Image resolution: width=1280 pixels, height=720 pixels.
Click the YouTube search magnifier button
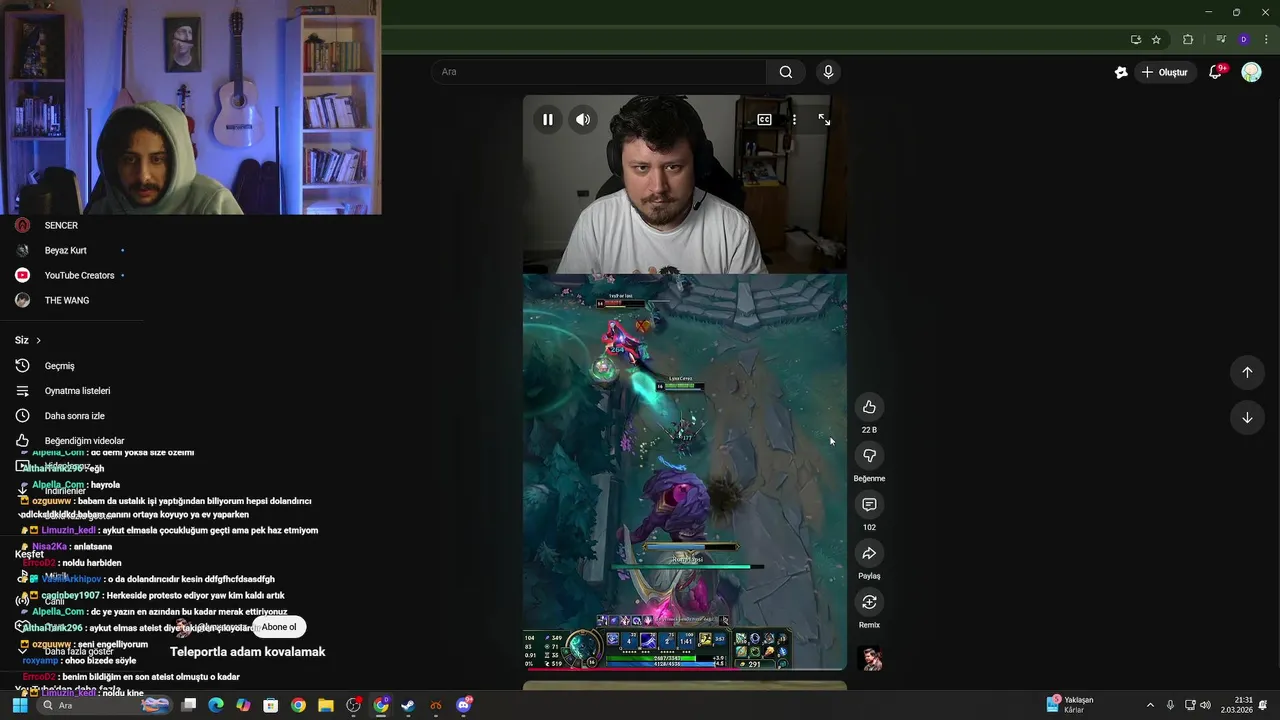click(x=786, y=72)
